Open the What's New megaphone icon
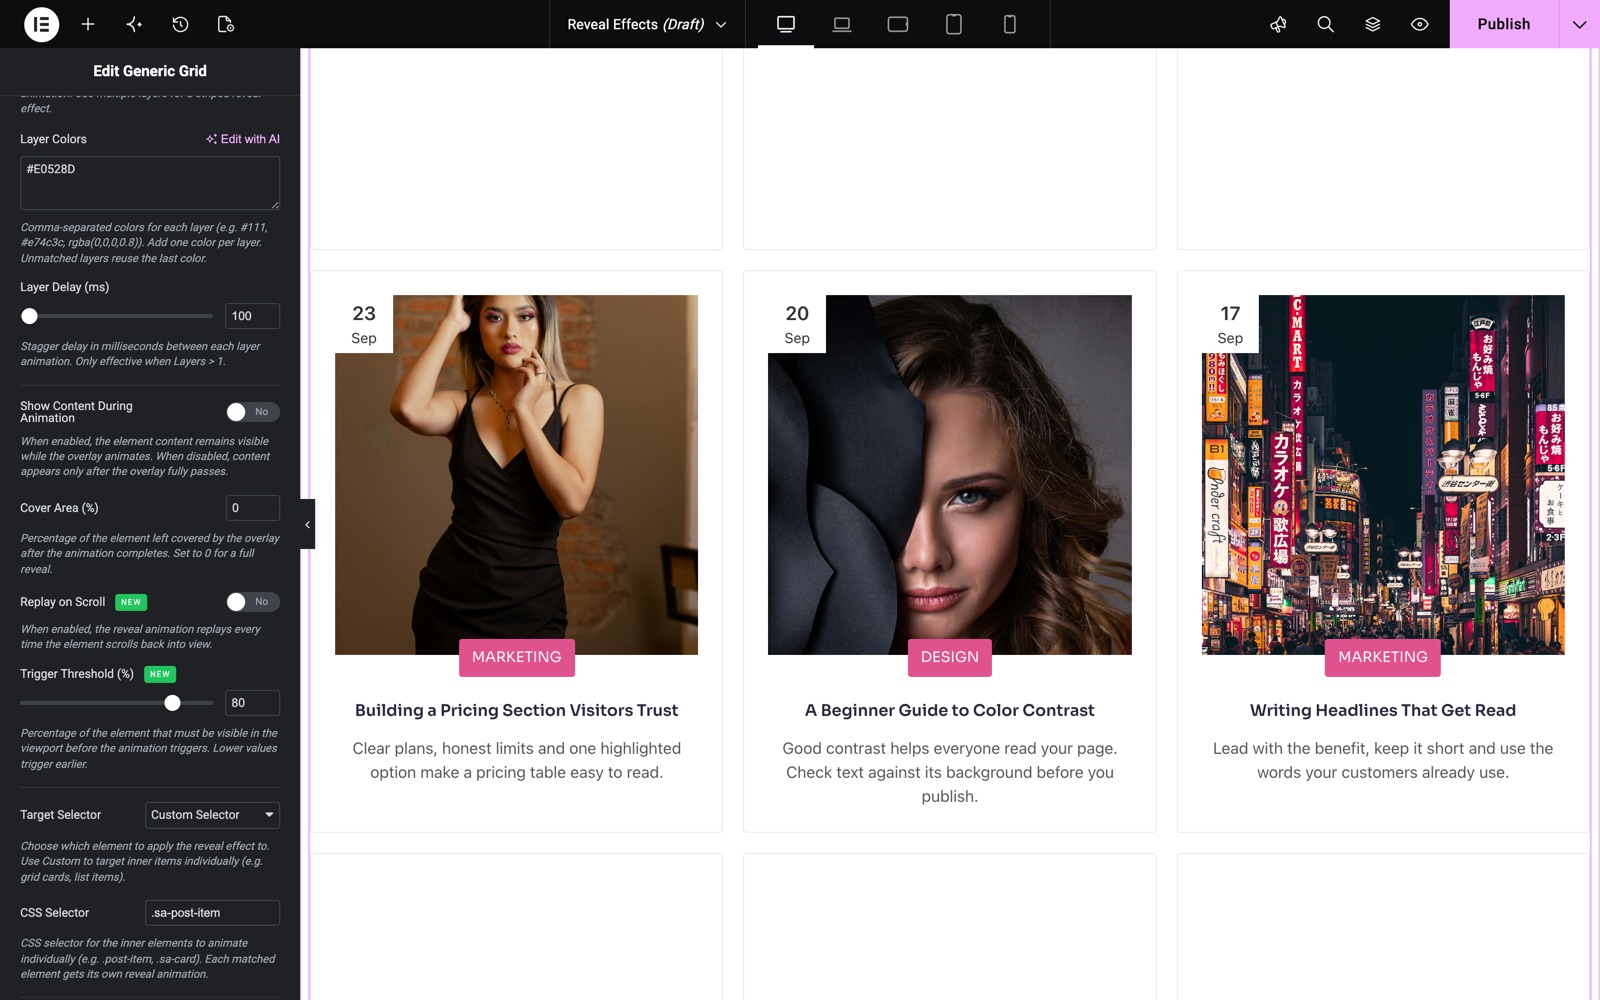The image size is (1600, 1000). pyautogui.click(x=1278, y=24)
